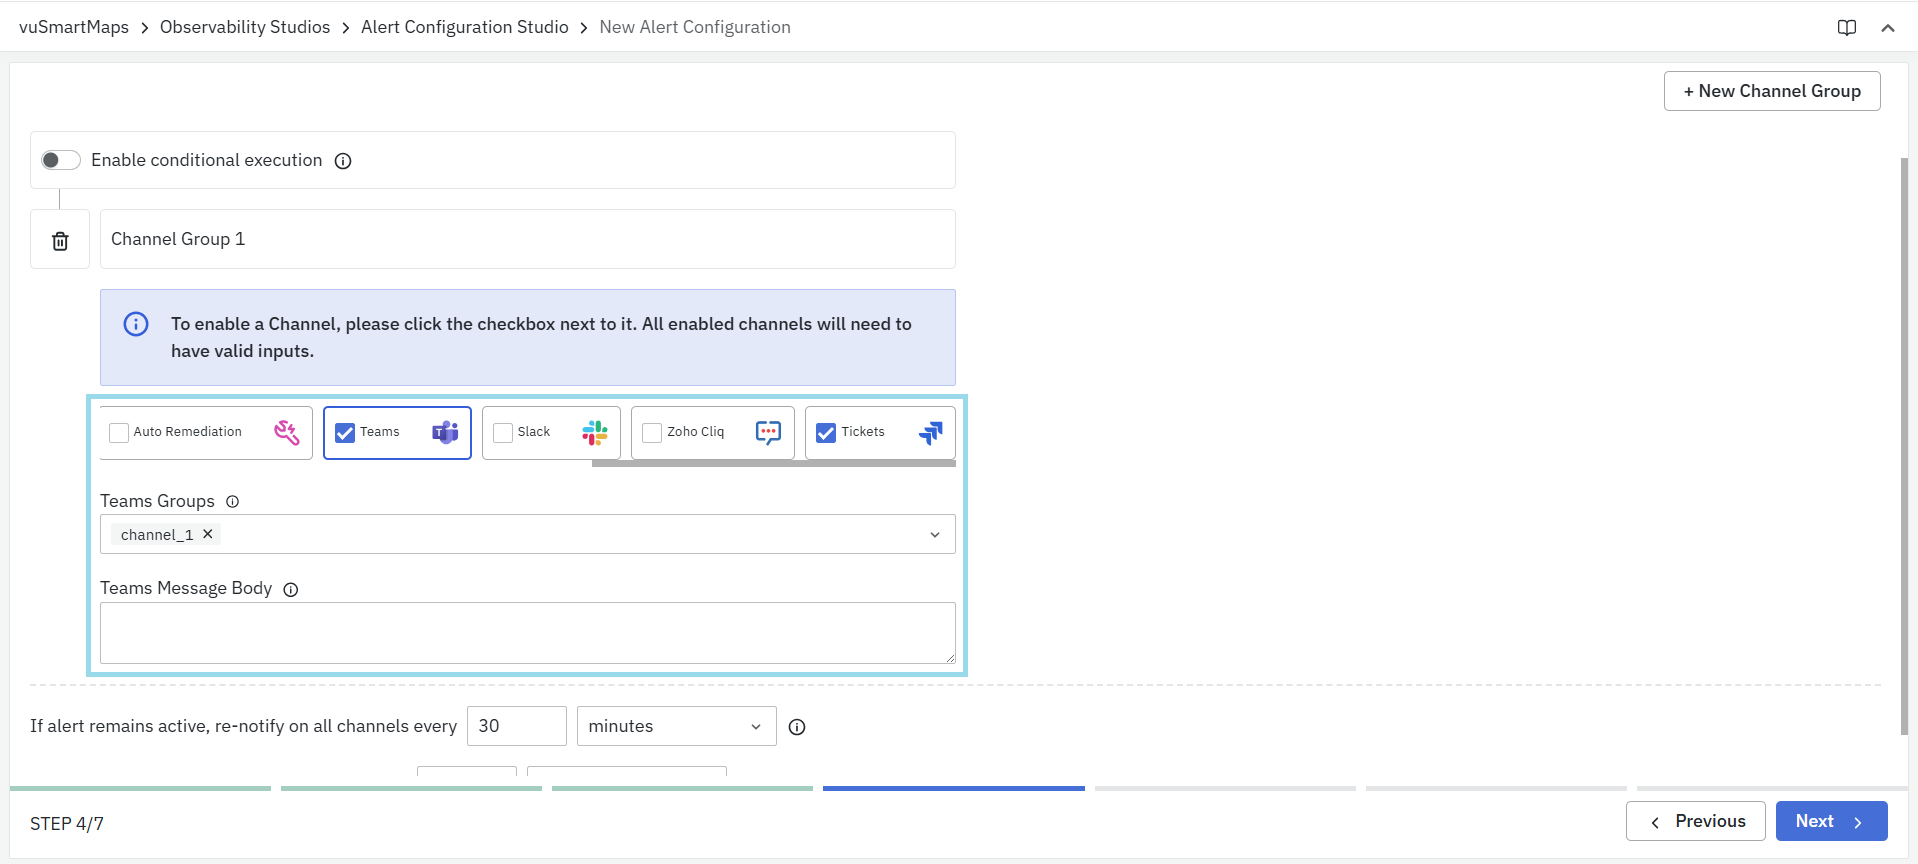Viewport: 1918px width, 864px height.
Task: Click the Next button
Action: pyautogui.click(x=1830, y=821)
